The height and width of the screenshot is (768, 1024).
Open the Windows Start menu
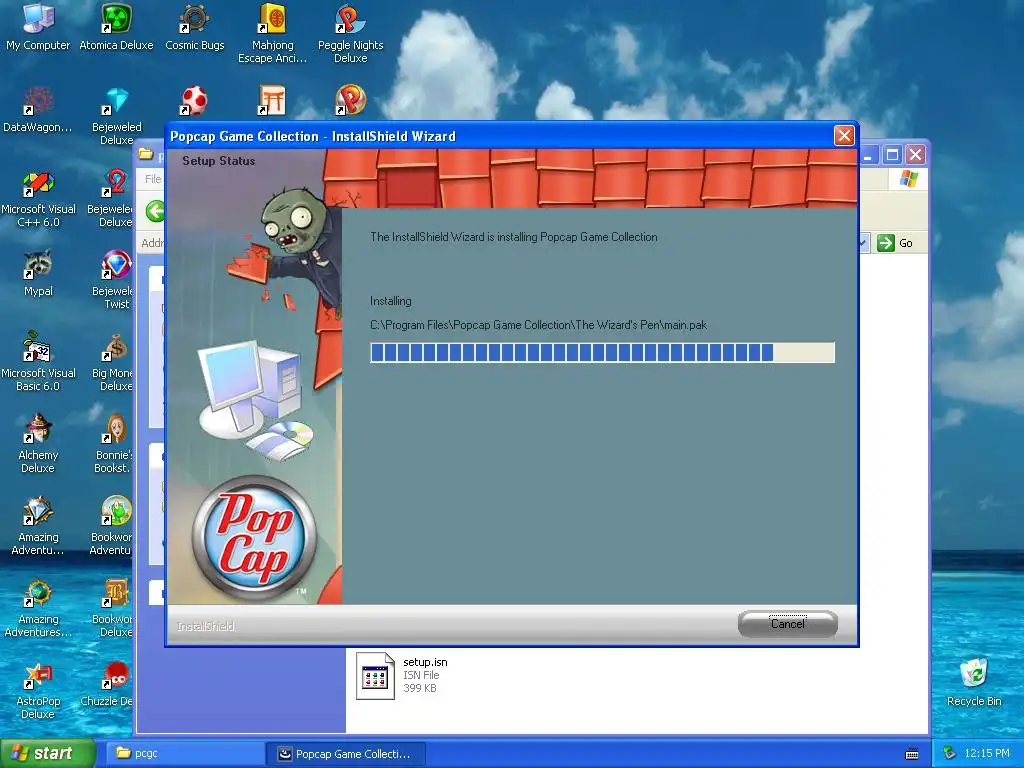point(48,753)
